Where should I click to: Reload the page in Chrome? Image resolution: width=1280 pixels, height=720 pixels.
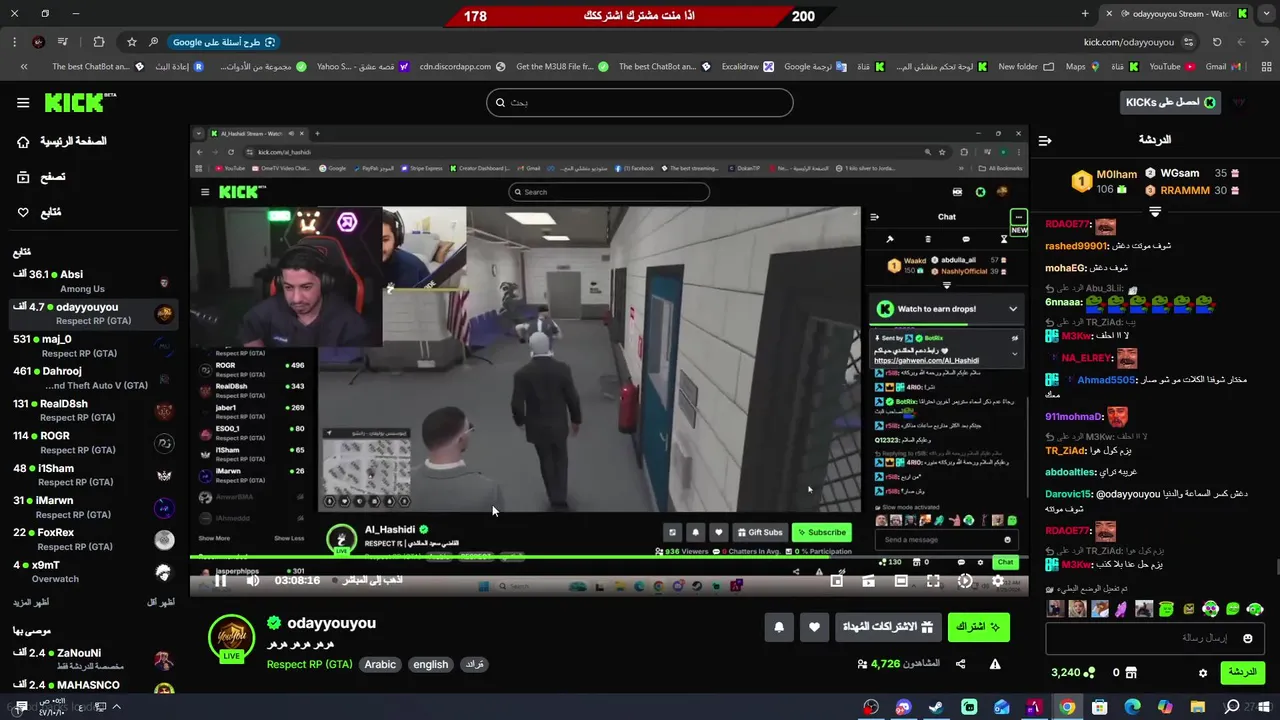(x=1217, y=42)
